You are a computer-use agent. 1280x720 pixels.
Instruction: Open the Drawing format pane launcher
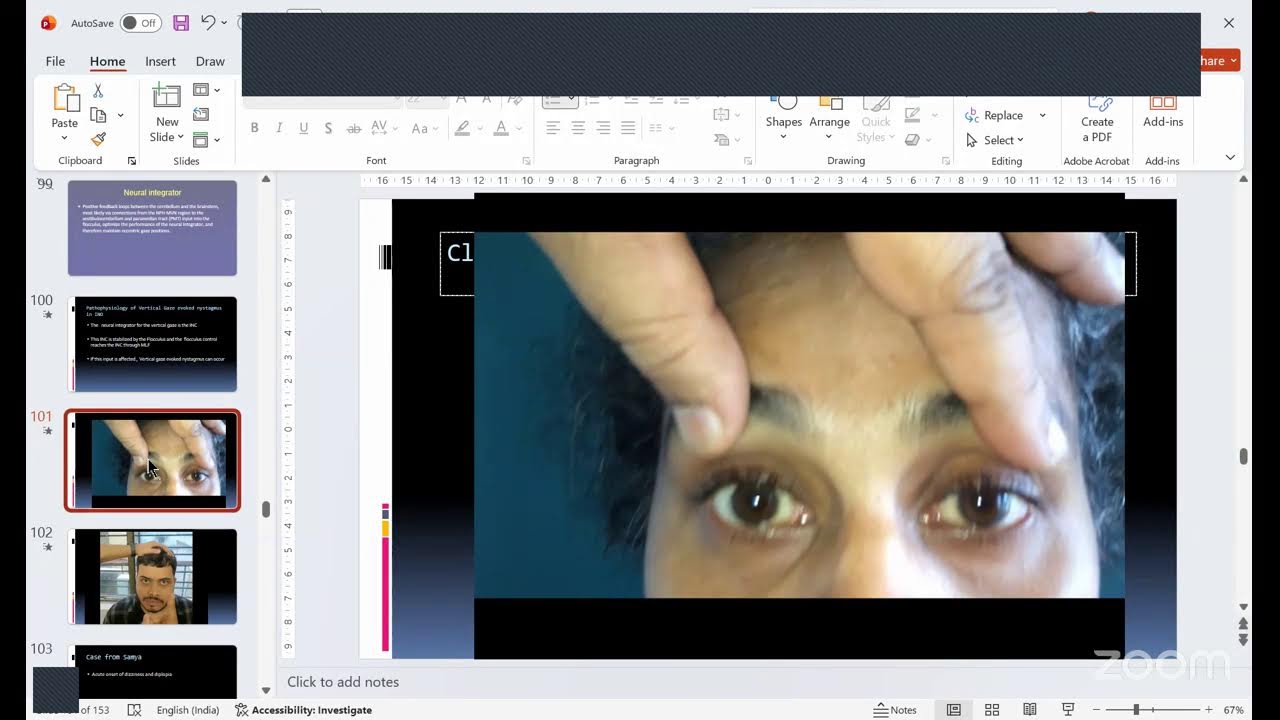(945, 161)
